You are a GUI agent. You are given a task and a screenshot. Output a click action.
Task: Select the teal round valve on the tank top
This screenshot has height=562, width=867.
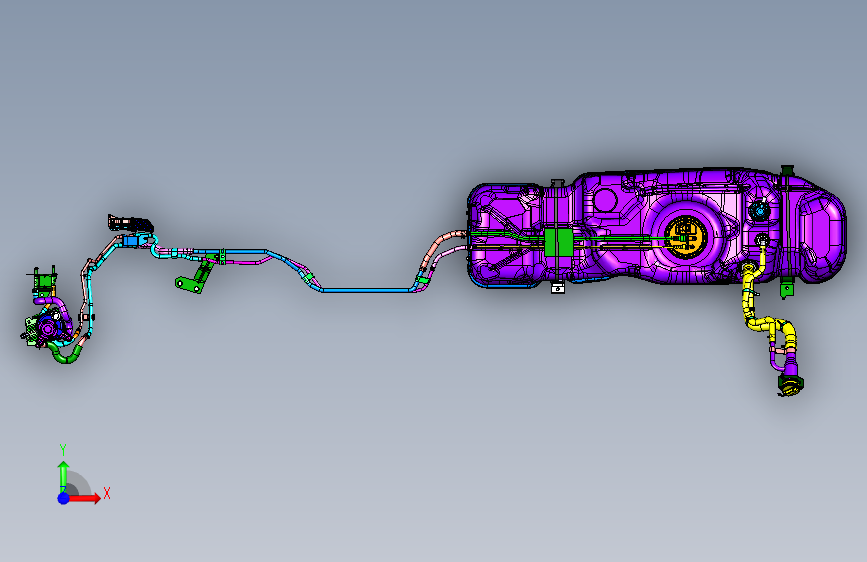(x=759, y=210)
